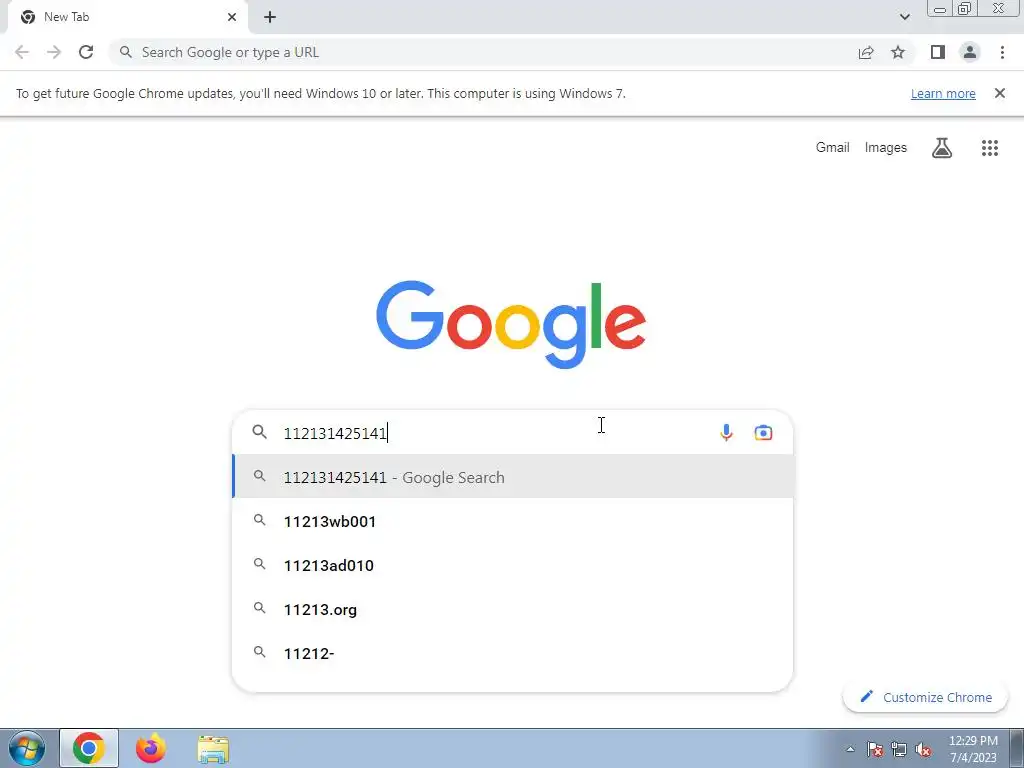Choose suggestion 11213ad010

point(513,565)
